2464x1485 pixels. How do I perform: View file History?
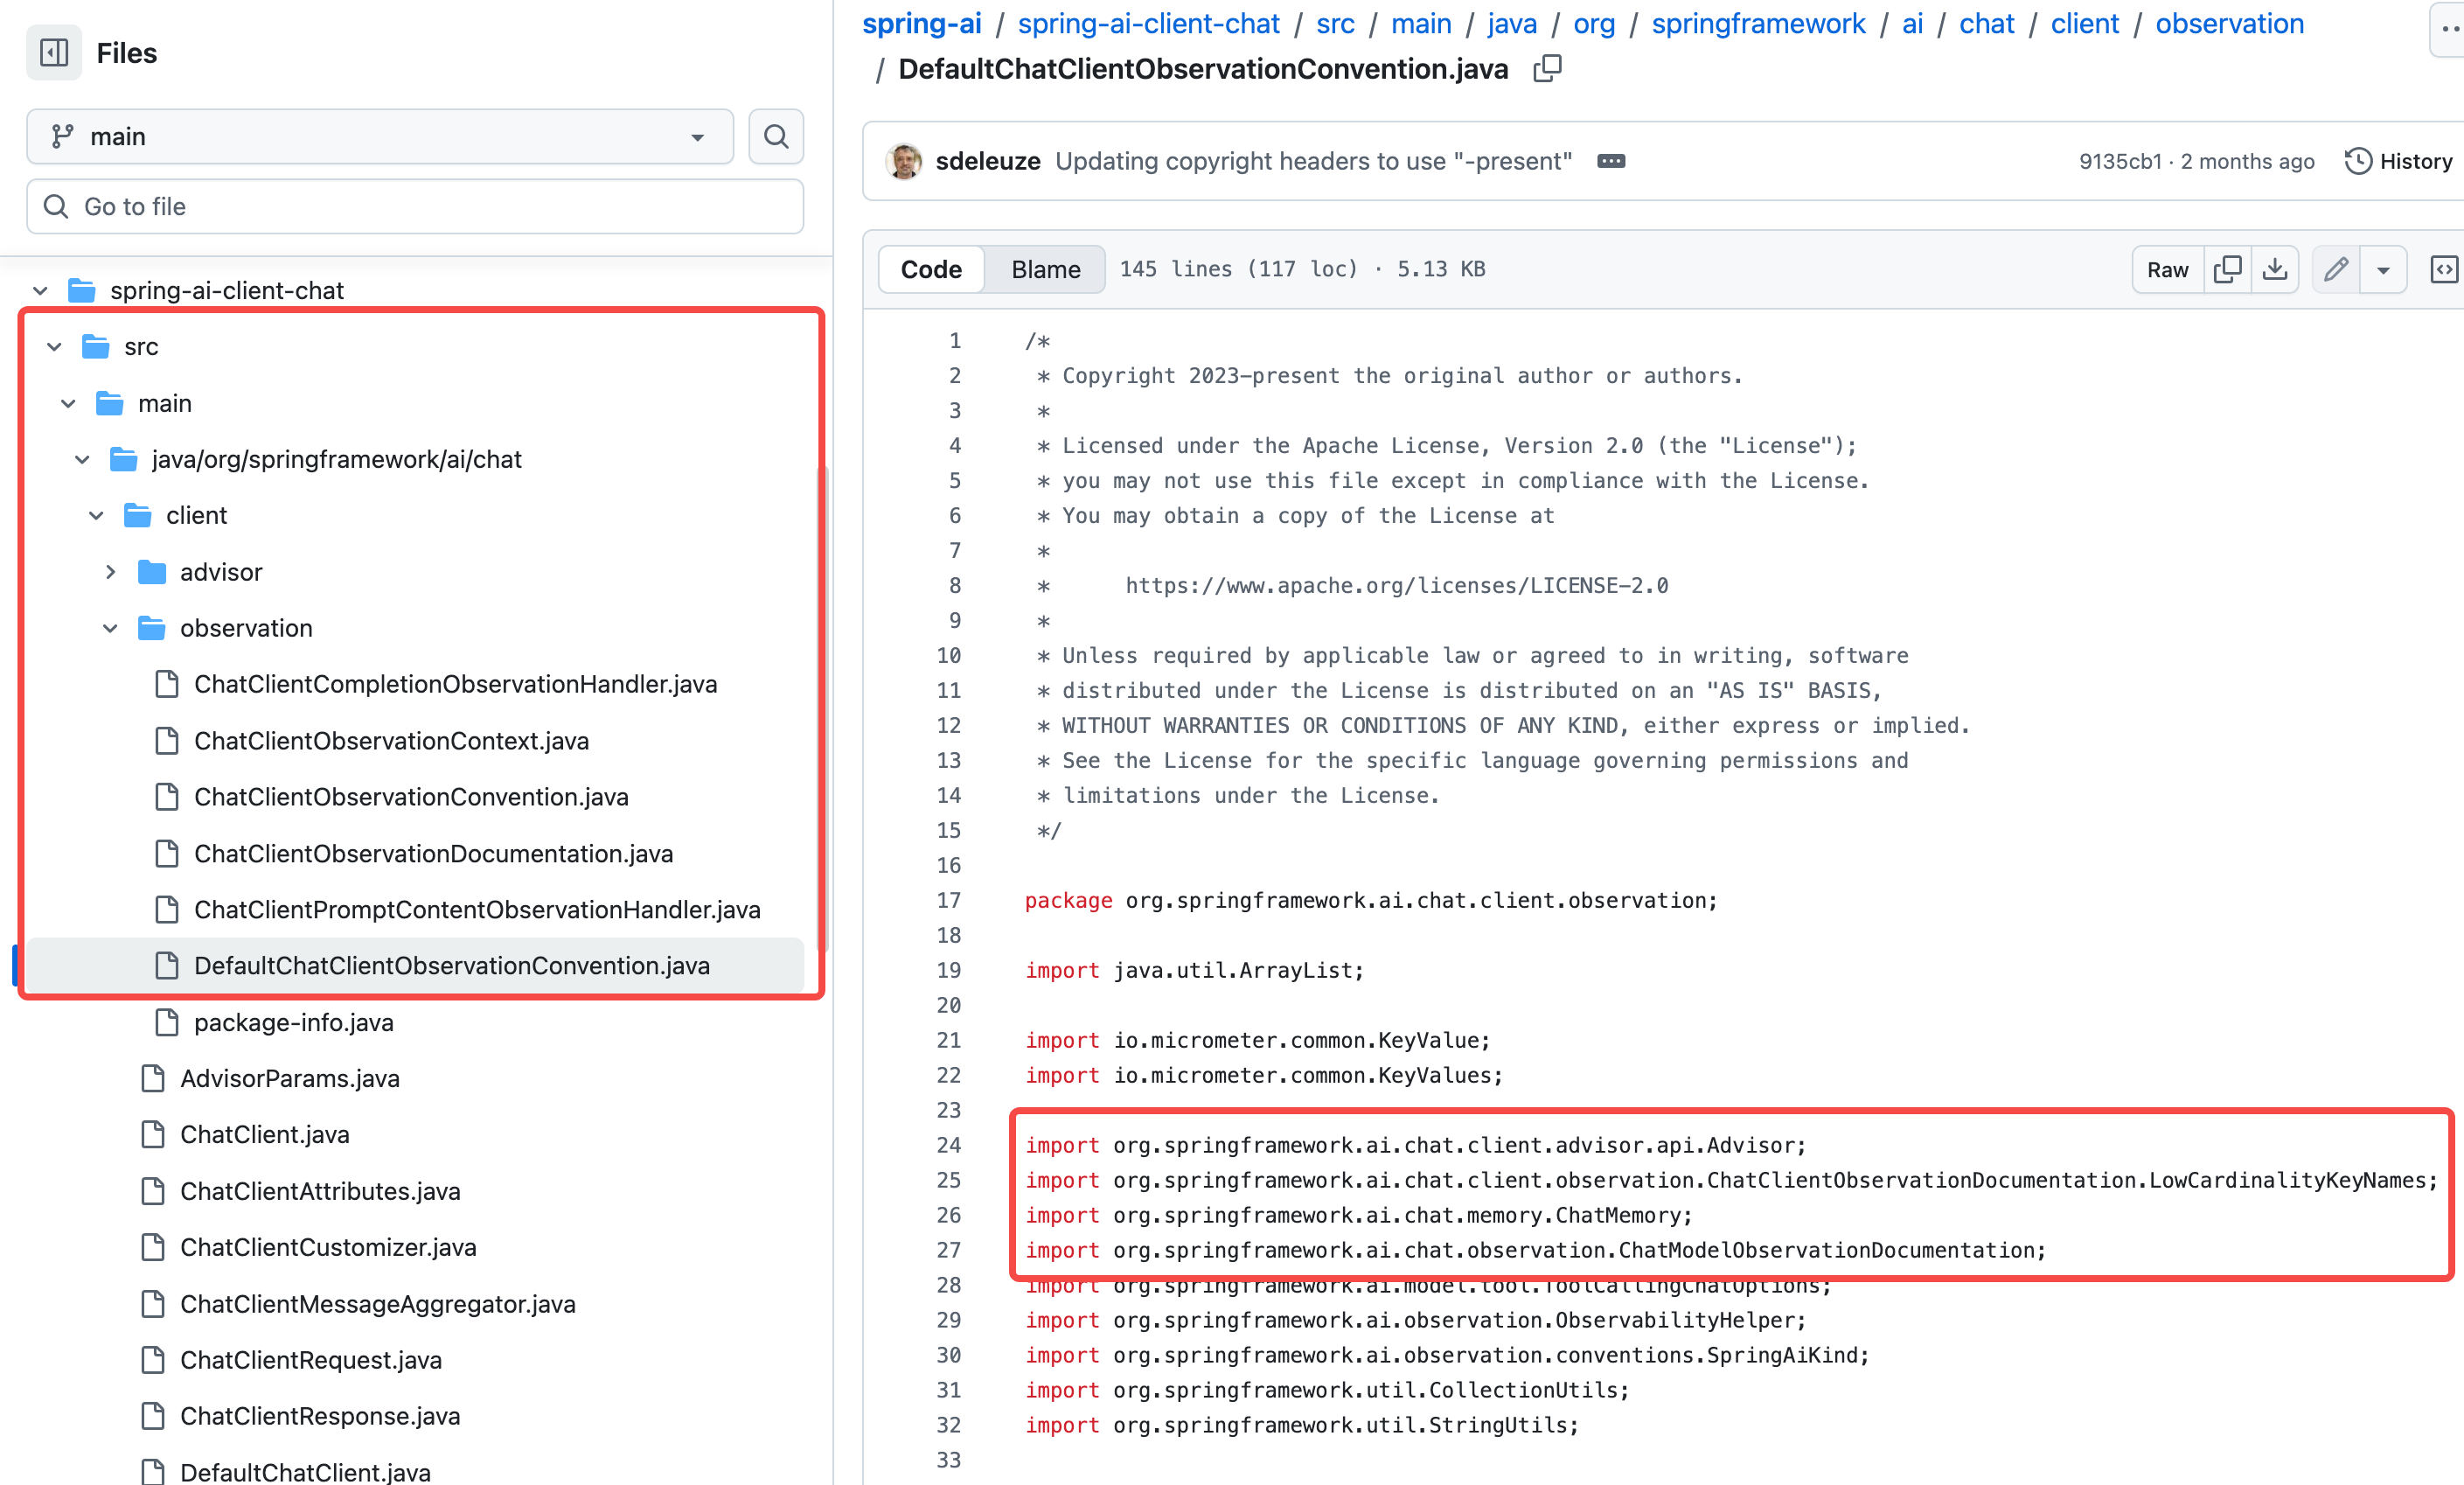(2399, 161)
